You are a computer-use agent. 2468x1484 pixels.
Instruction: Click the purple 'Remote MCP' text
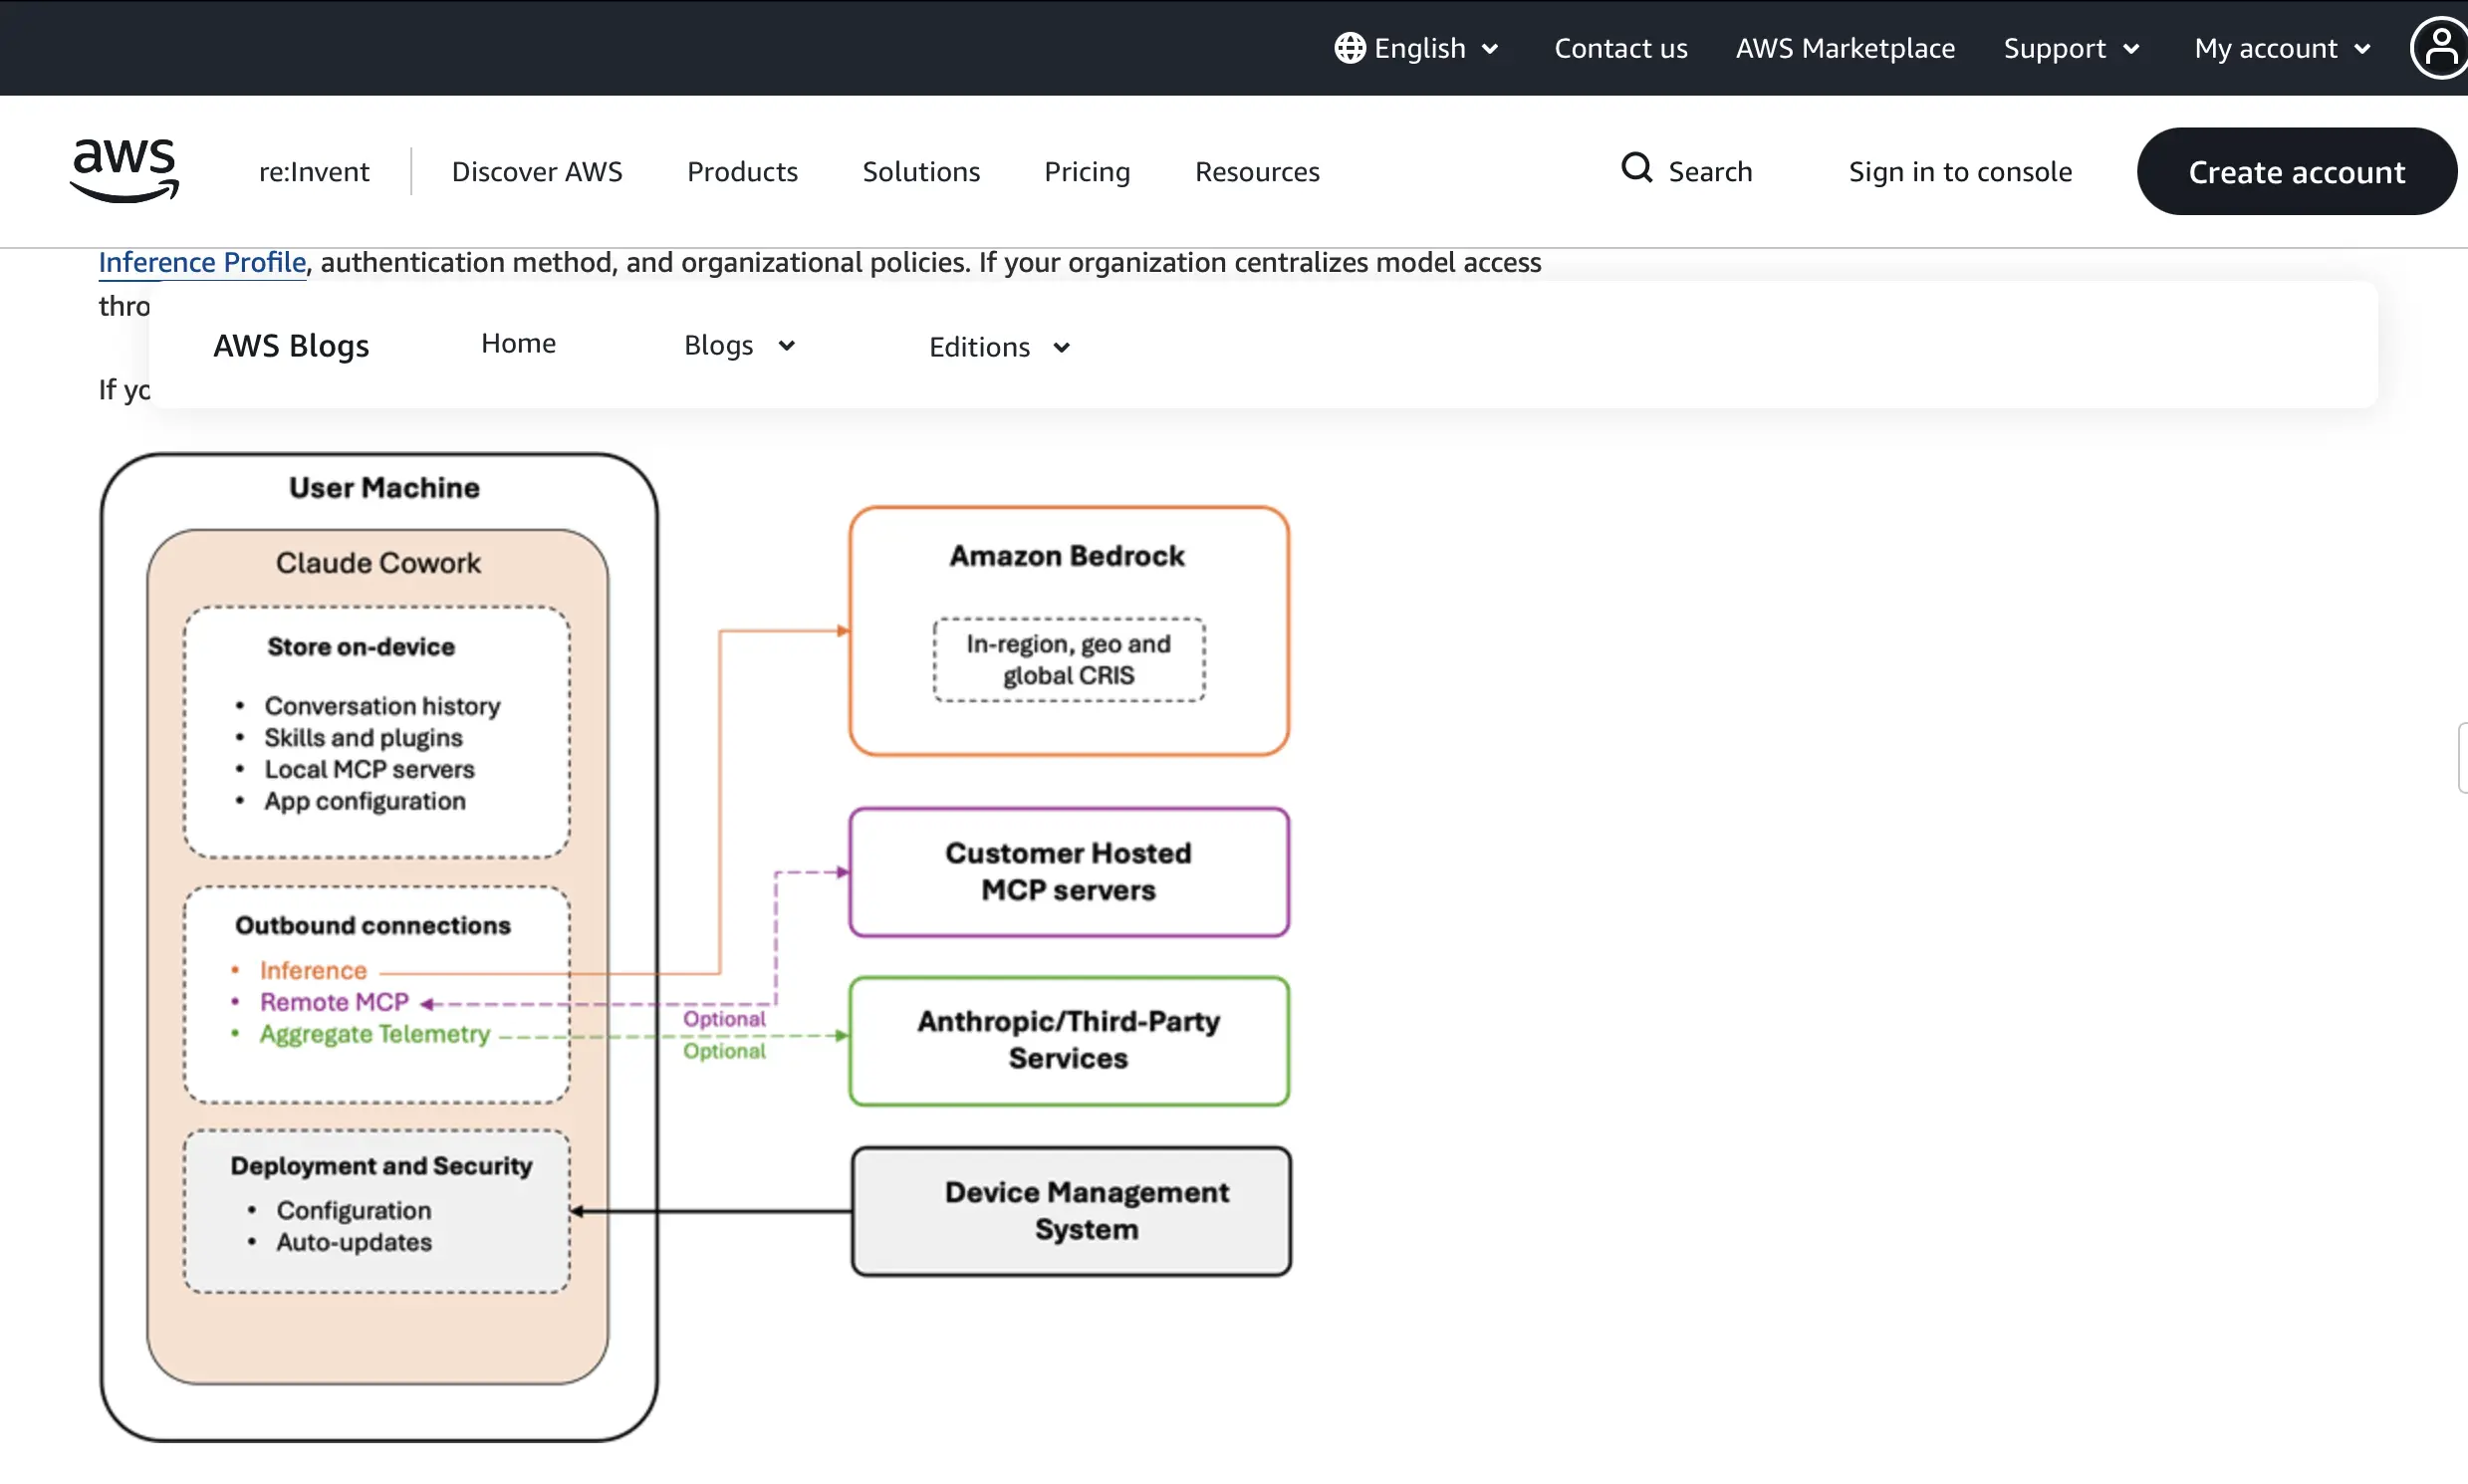coord(334,1003)
